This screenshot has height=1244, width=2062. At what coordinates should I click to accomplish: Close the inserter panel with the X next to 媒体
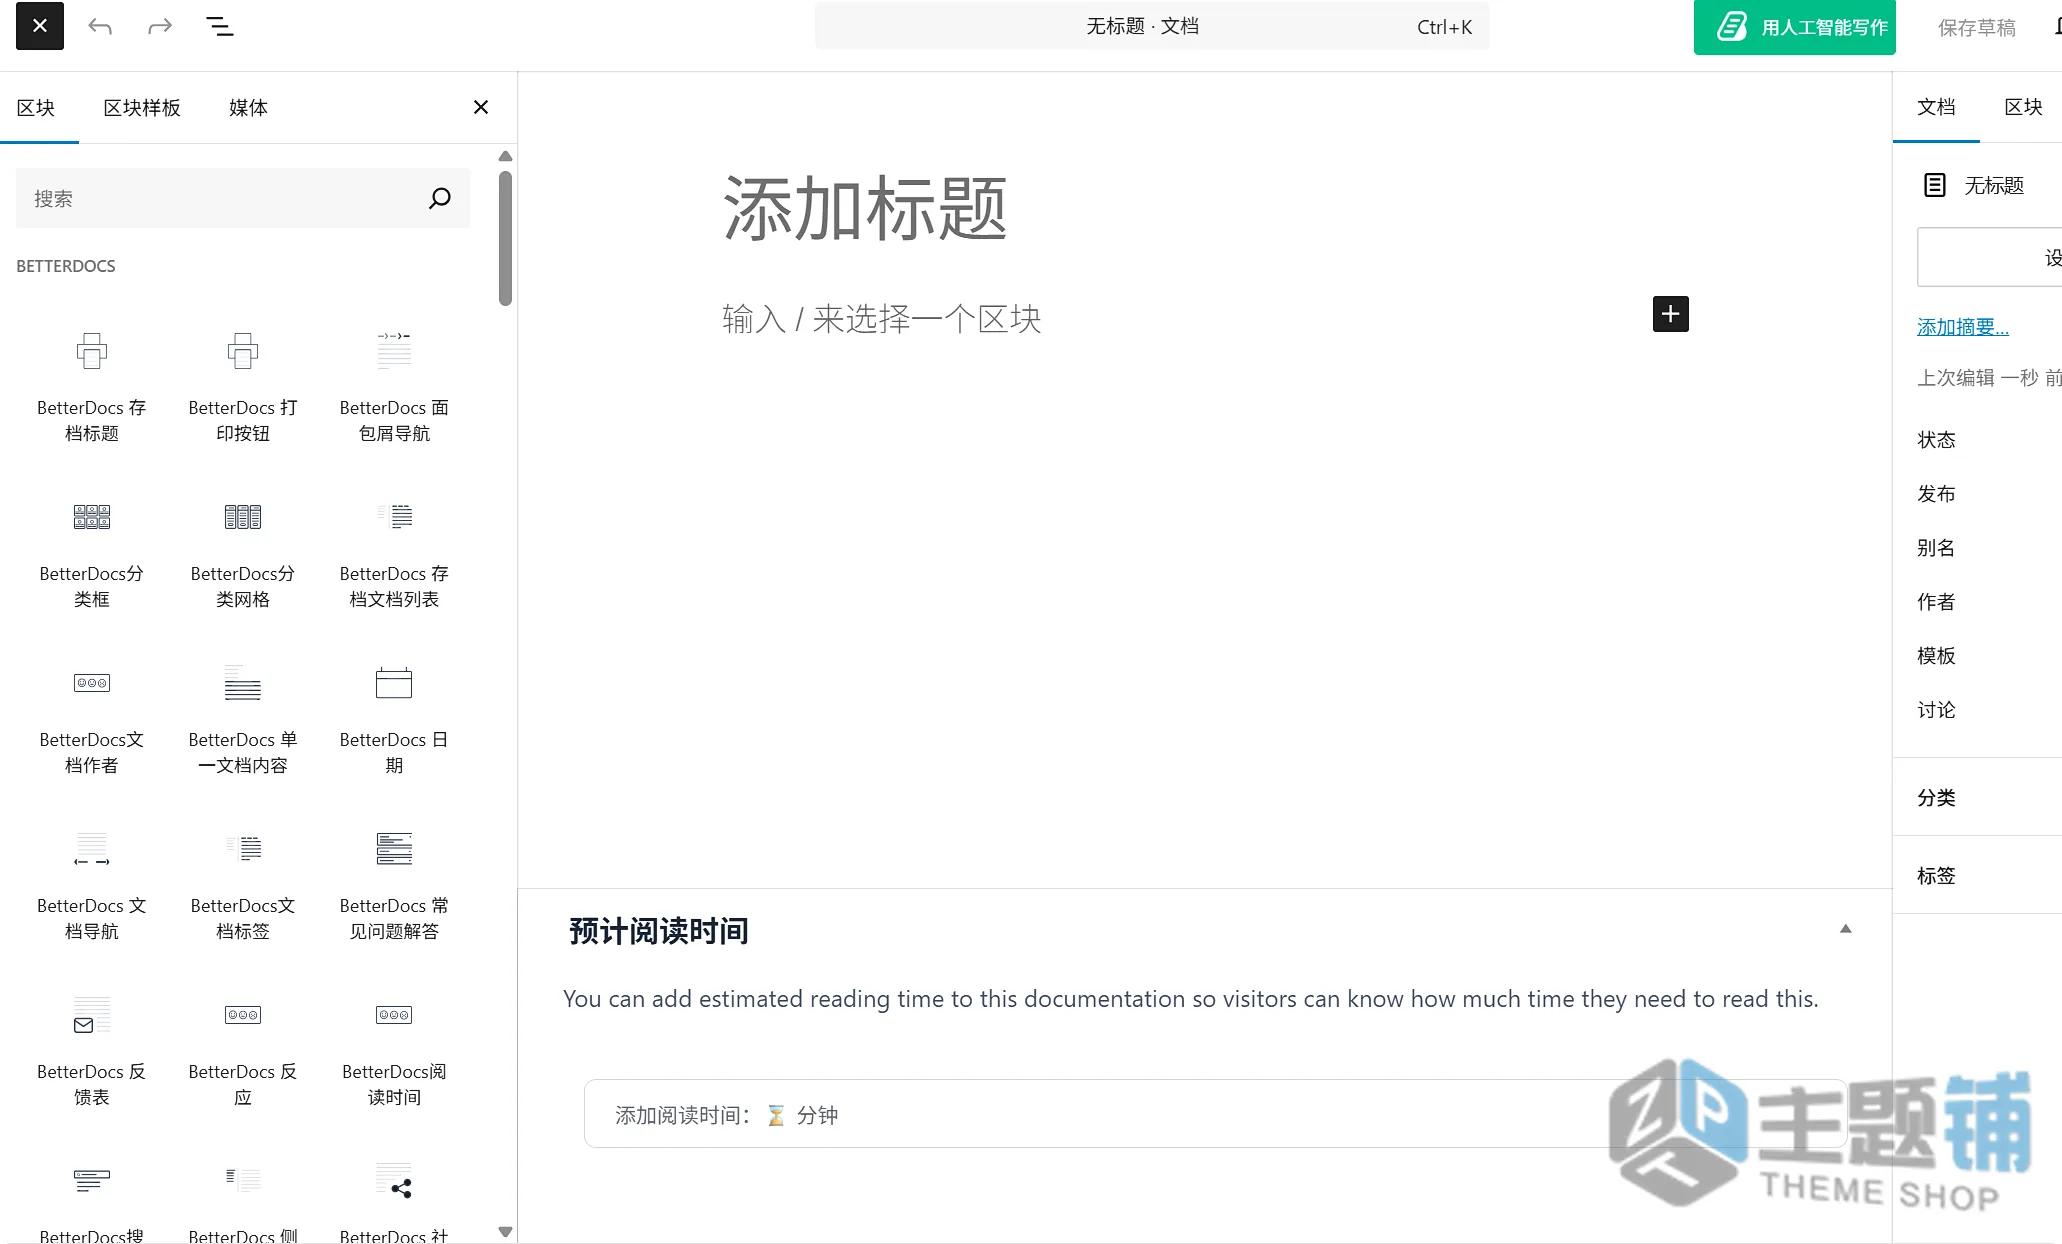481,107
